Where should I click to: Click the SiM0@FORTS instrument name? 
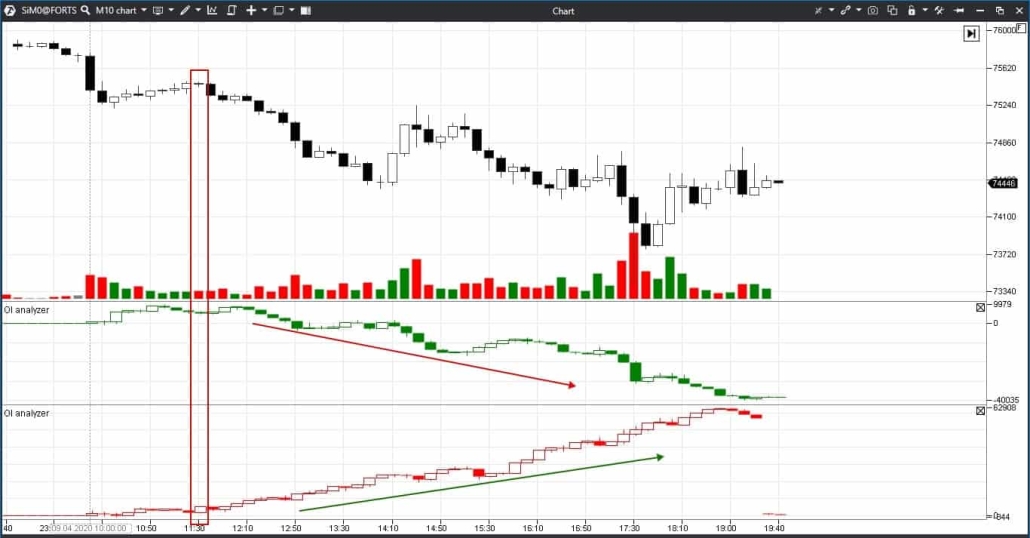[x=50, y=10]
